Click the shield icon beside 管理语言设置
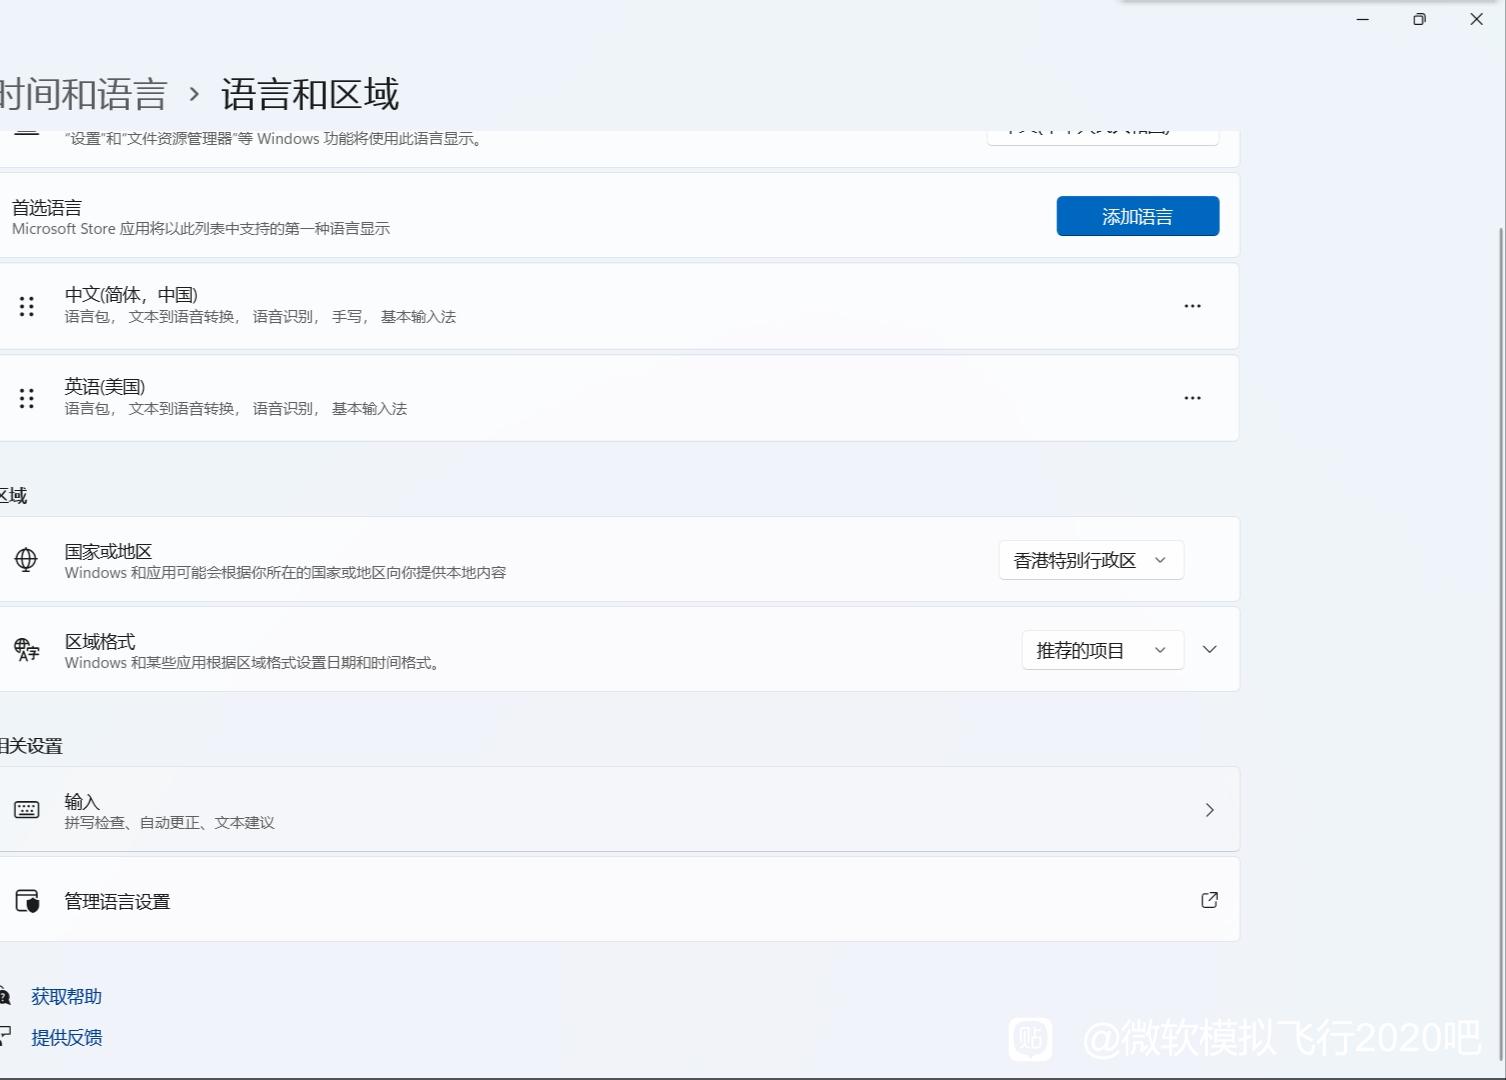Screen dimensions: 1506x1080 pyautogui.click(x=27, y=900)
